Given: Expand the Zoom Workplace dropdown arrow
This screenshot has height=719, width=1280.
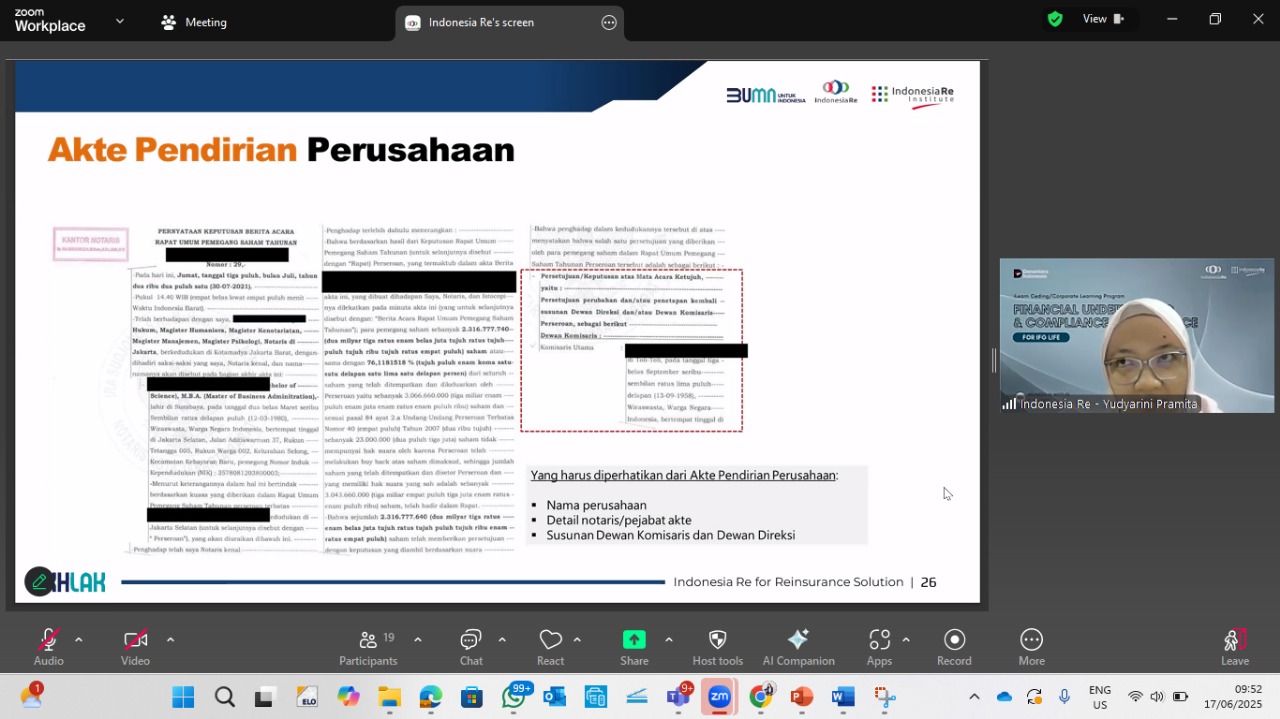Looking at the screenshot, I should pos(120,20).
